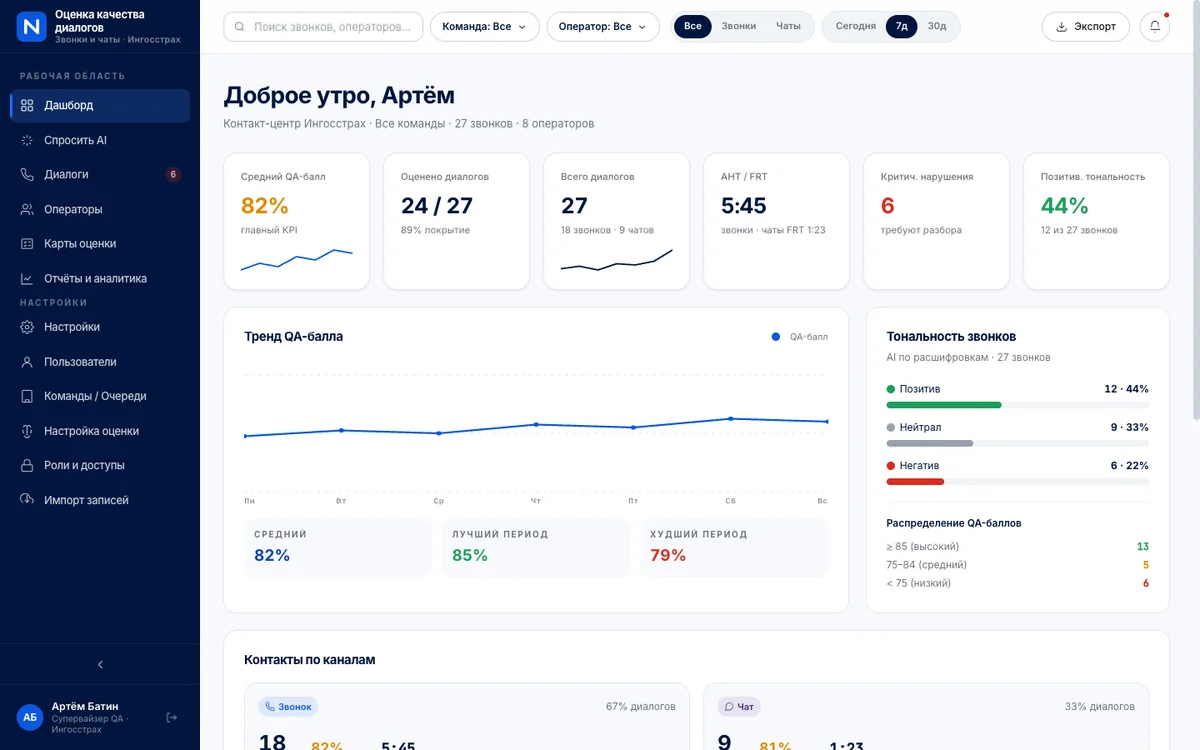Click the QA-балл legend dot
Screen dimensions: 1200x750
coord(776,337)
